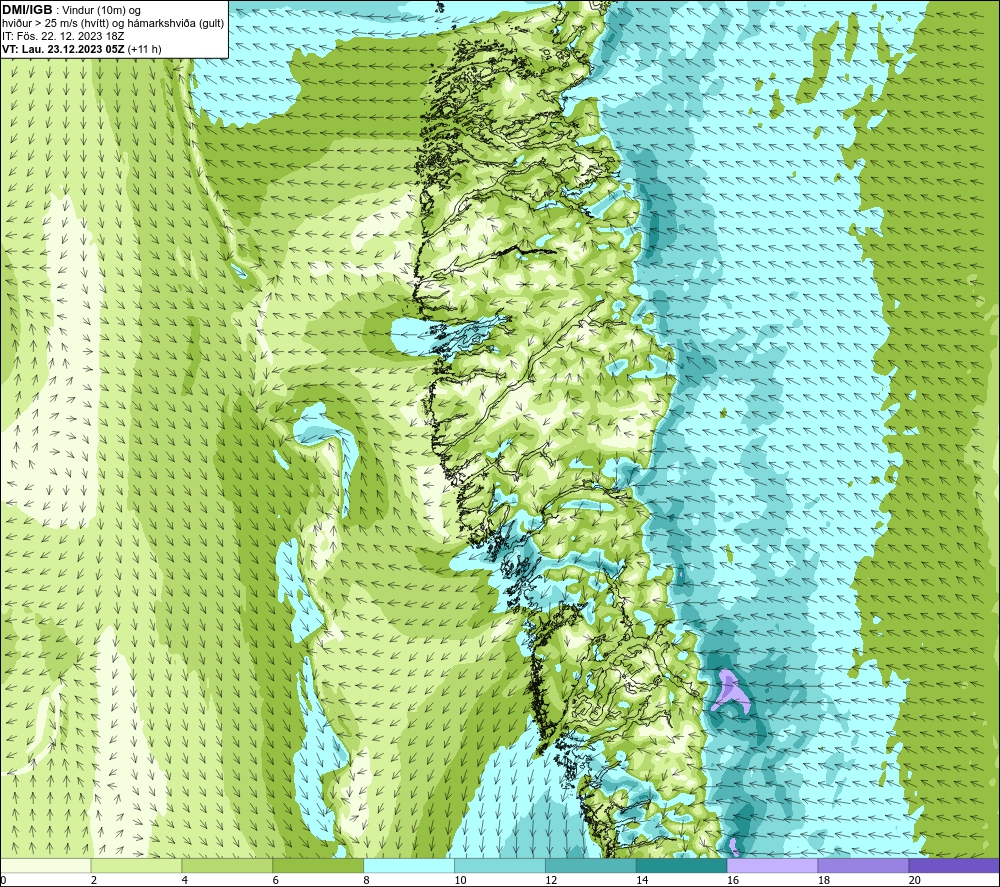Click the legend value "8"
The height and width of the screenshot is (887, 1000).
pos(367,880)
